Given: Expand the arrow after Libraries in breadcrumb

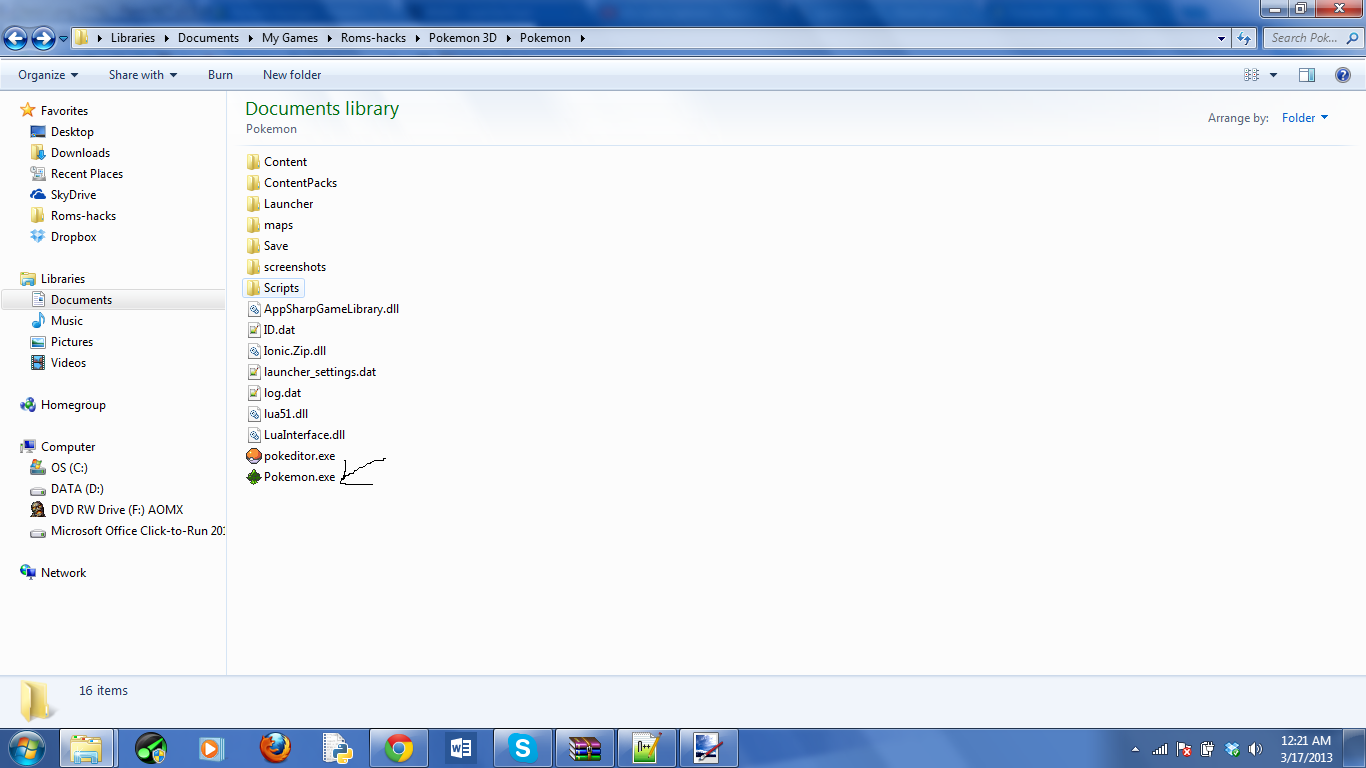Looking at the screenshot, I should [x=167, y=38].
